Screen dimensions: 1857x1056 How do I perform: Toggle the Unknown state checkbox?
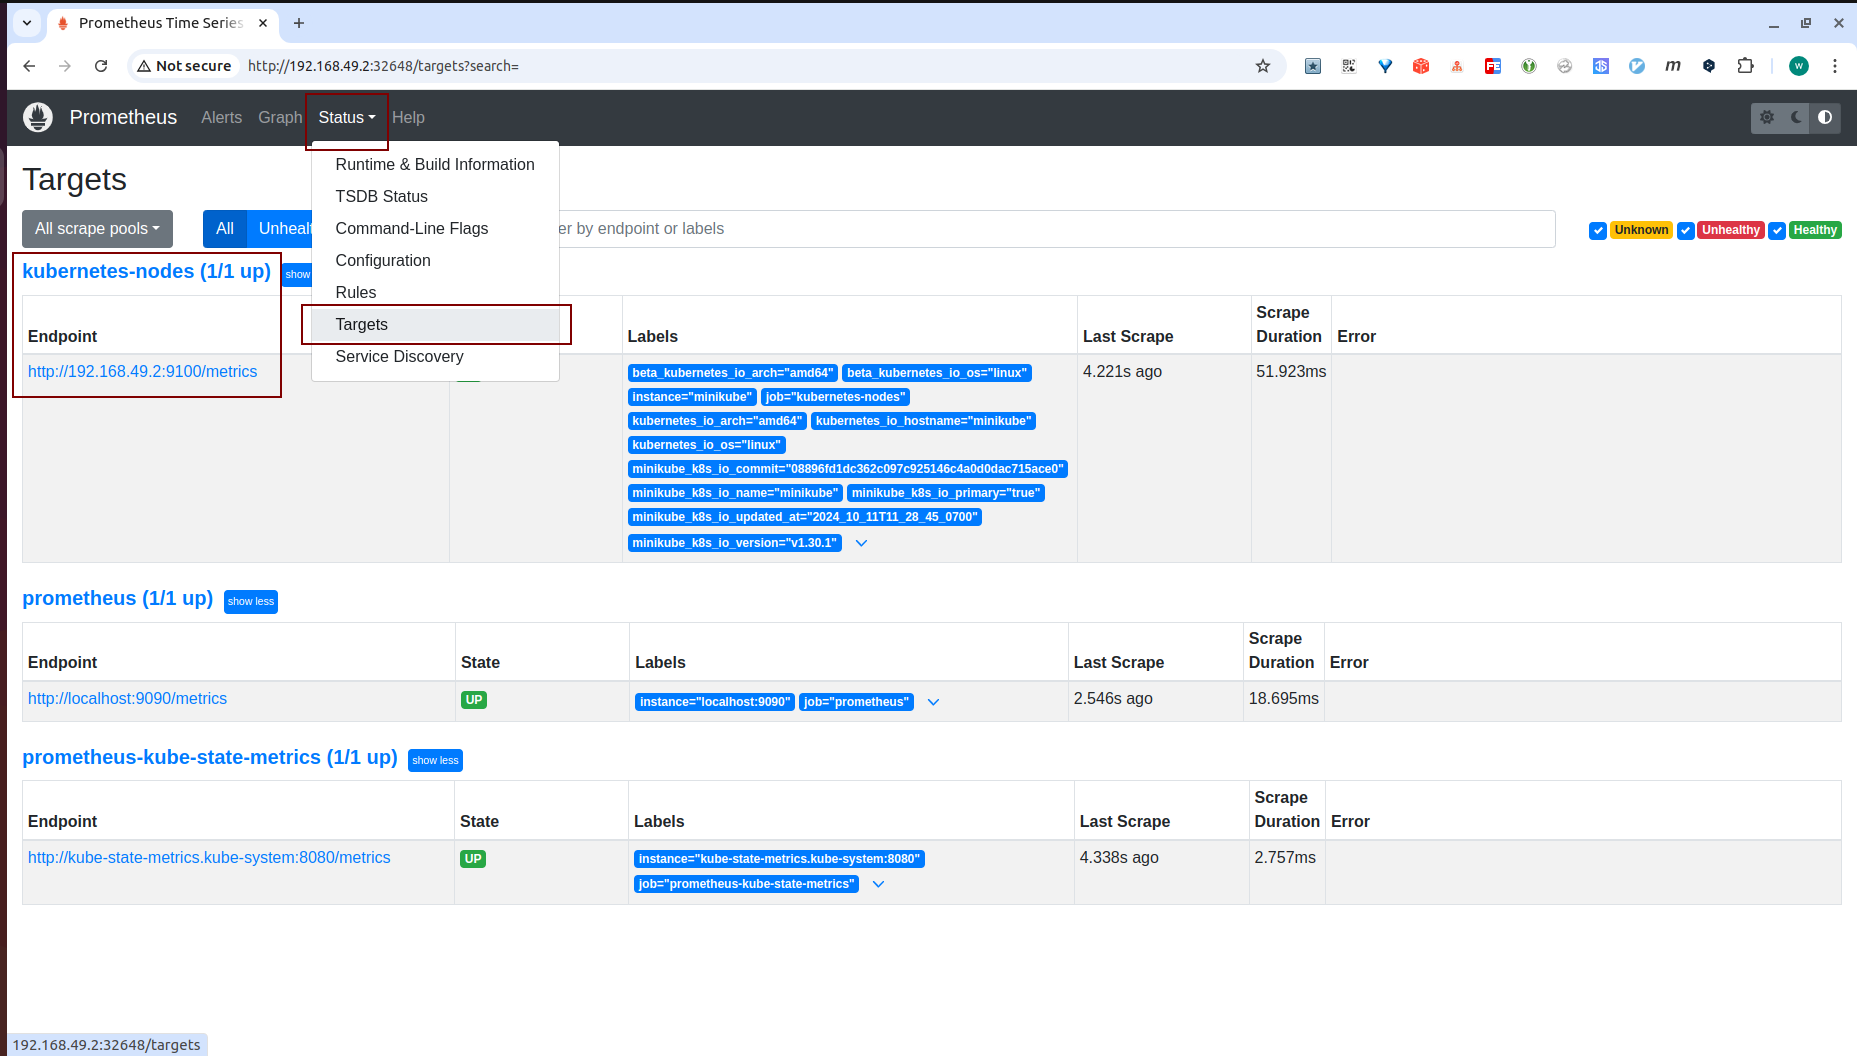(x=1598, y=231)
